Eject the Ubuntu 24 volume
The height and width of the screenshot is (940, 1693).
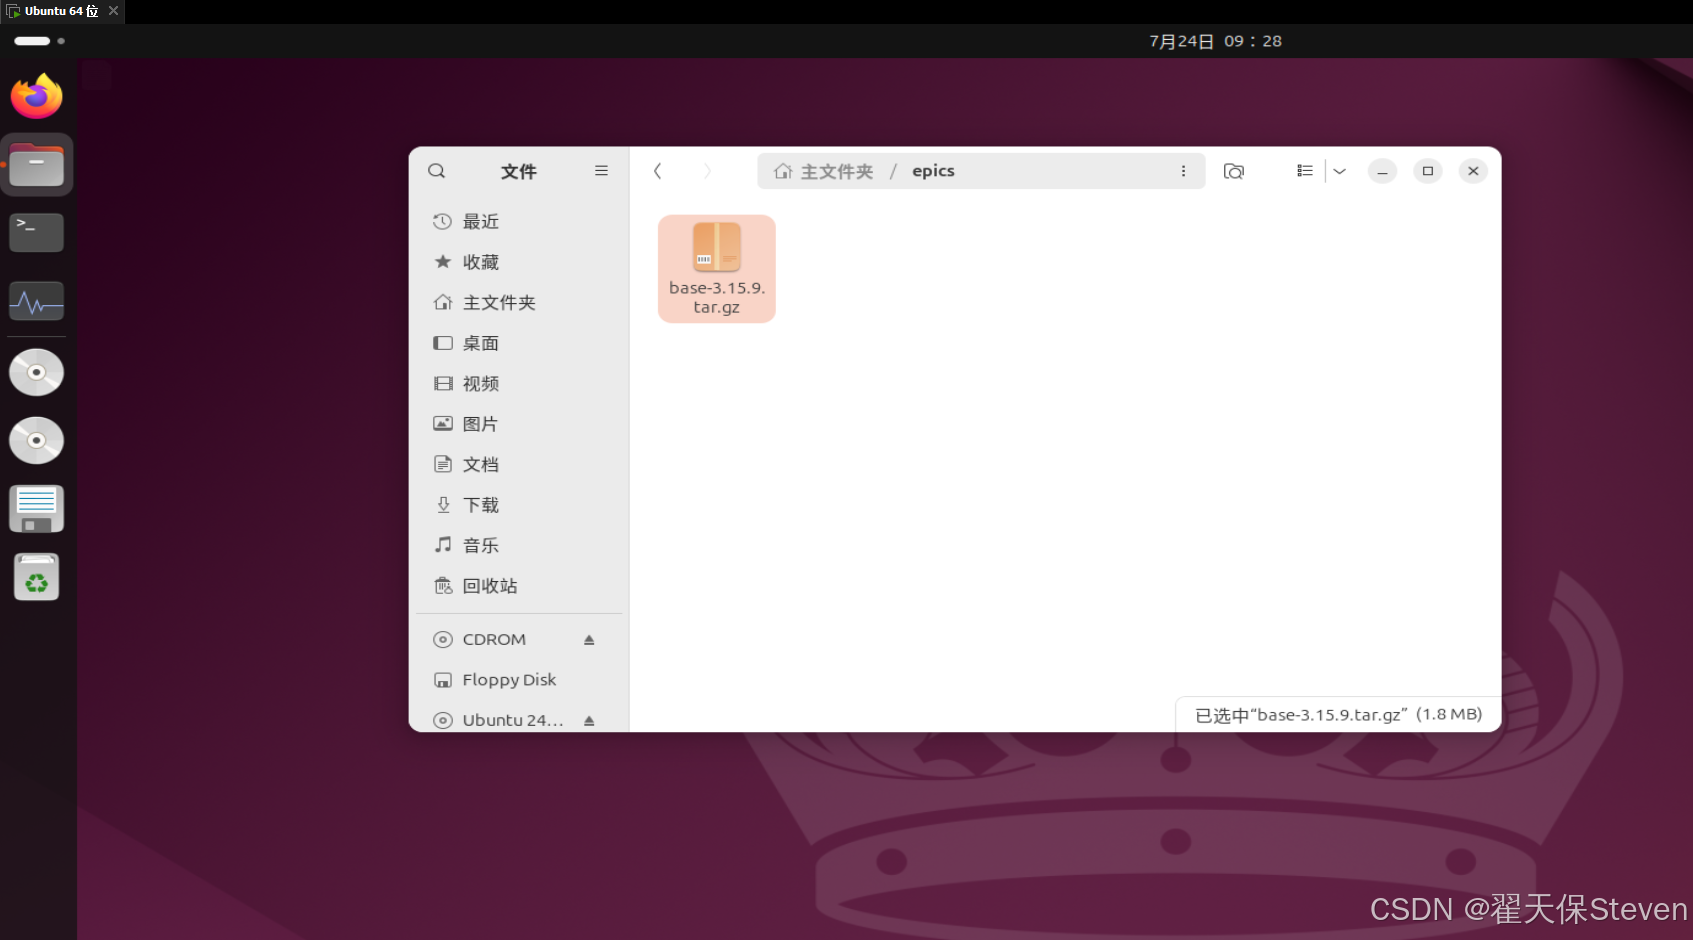(x=589, y=720)
